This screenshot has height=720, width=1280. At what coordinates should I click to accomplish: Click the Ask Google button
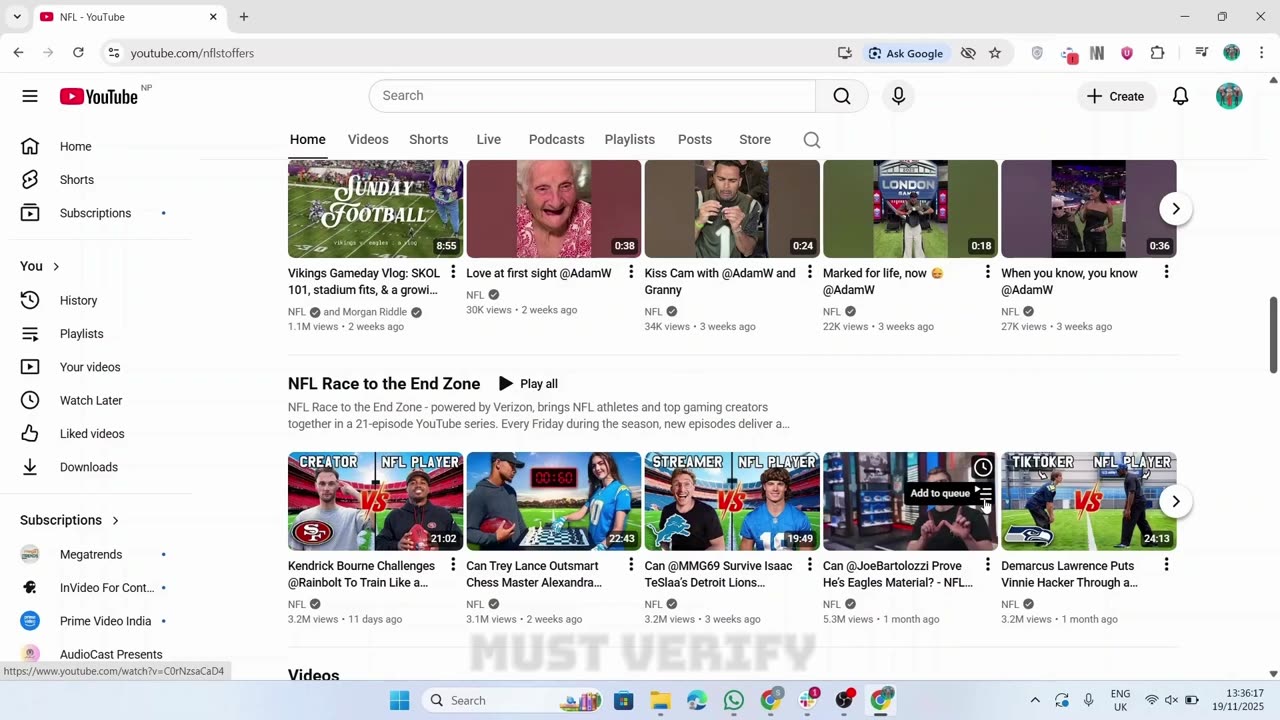pyautogui.click(x=906, y=53)
